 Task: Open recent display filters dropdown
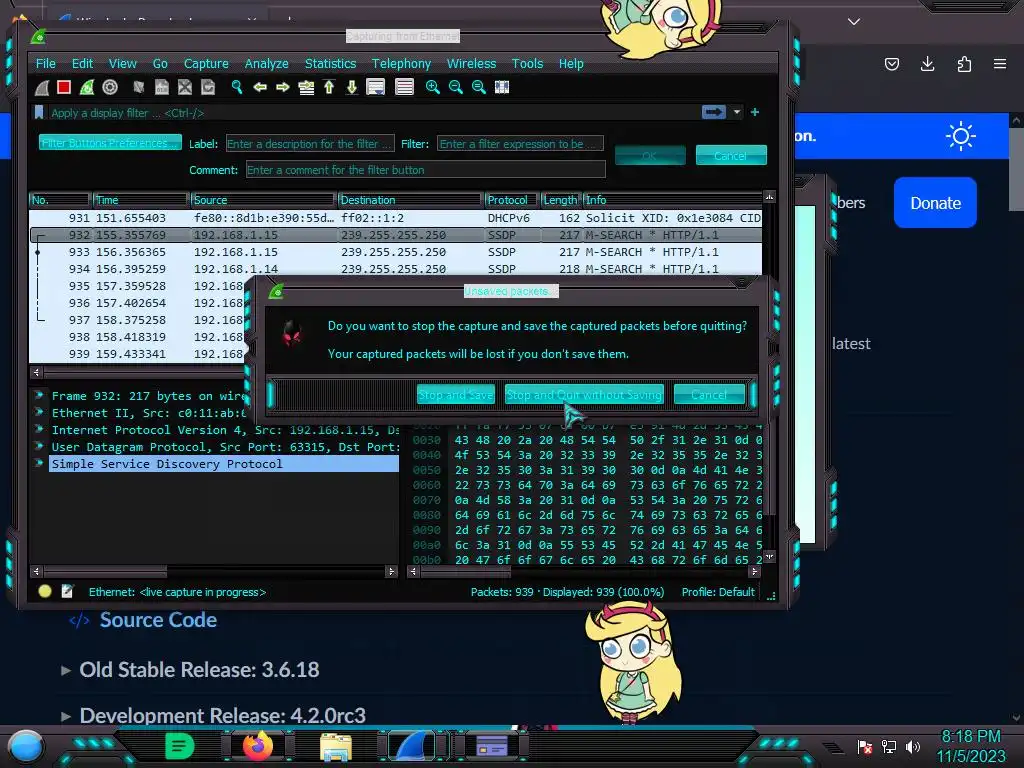click(x=737, y=112)
